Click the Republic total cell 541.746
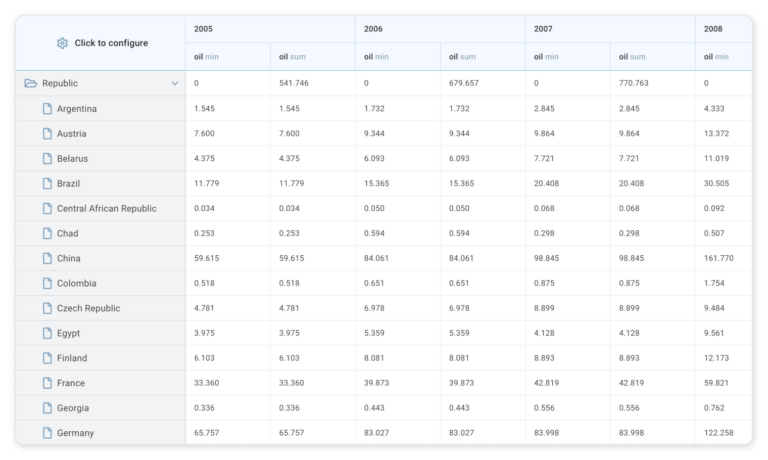The image size is (768, 460). pos(313,83)
